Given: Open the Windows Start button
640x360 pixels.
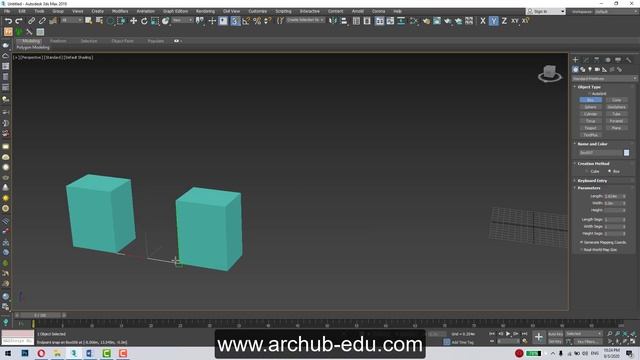Looking at the screenshot, I should point(8,353).
